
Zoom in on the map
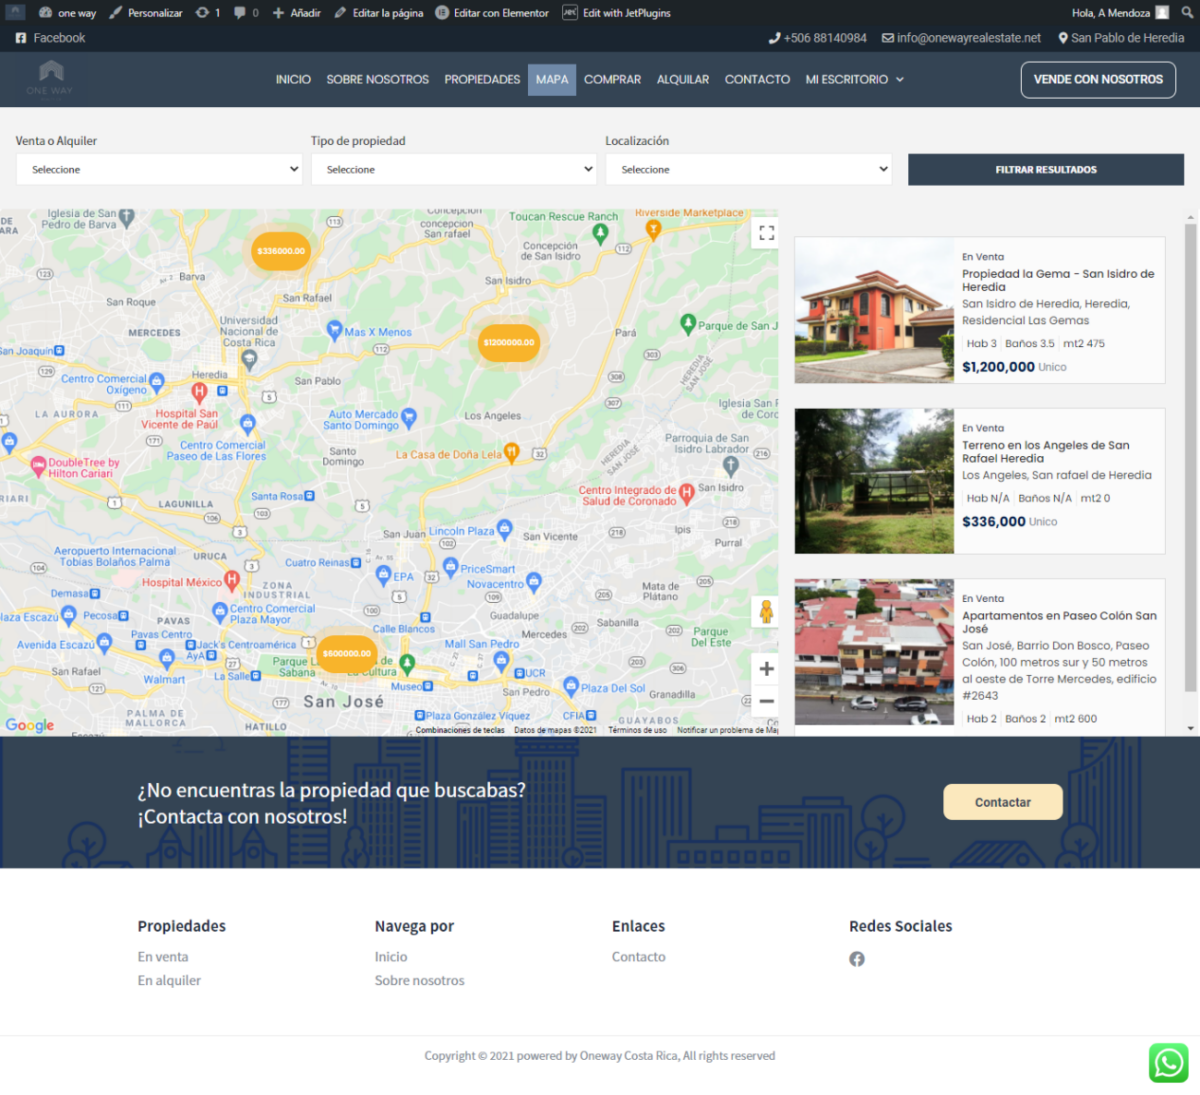tap(766, 669)
